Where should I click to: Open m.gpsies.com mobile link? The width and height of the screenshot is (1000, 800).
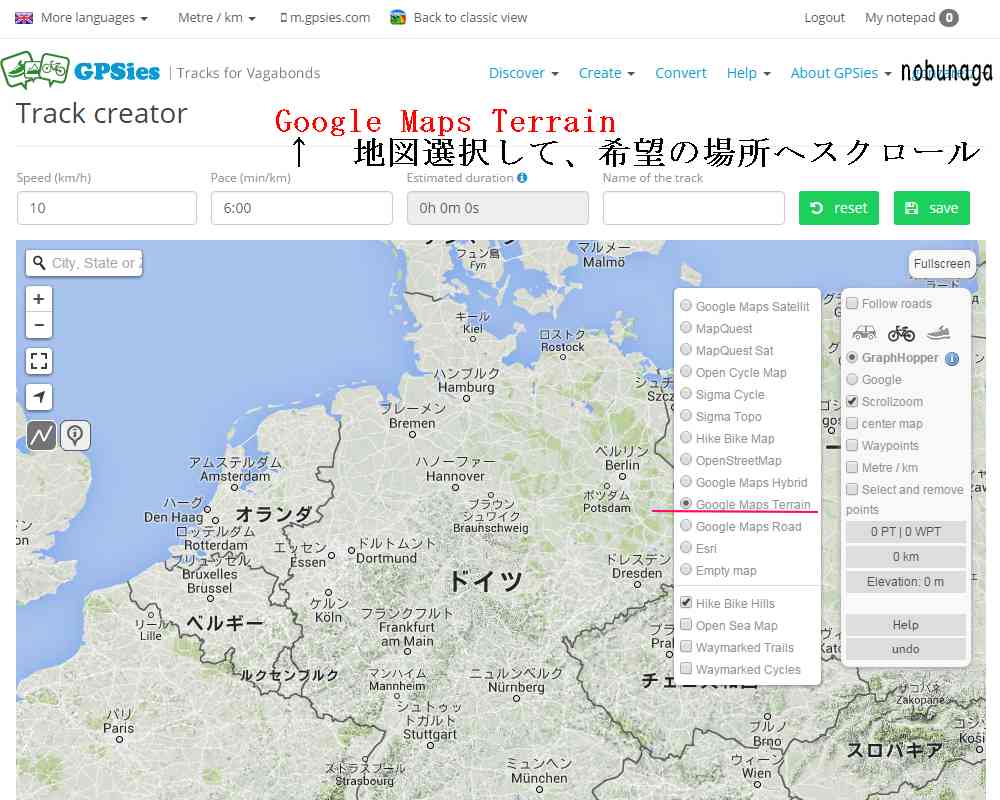(330, 18)
